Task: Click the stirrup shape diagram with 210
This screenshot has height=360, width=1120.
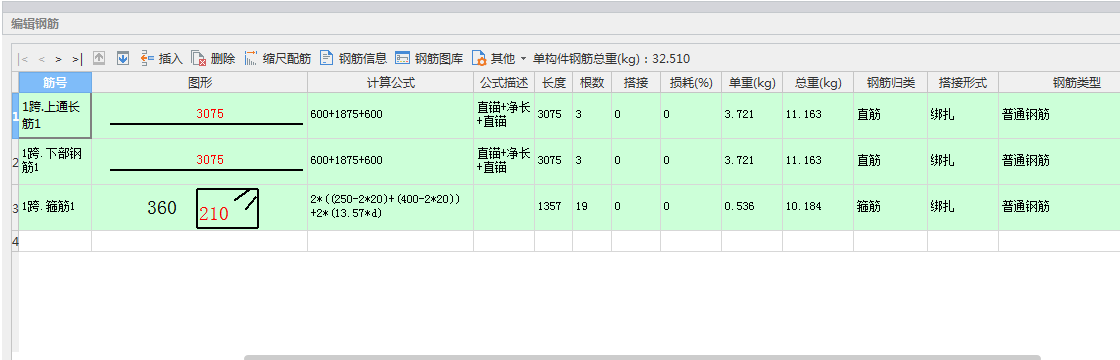Action: coord(227,209)
